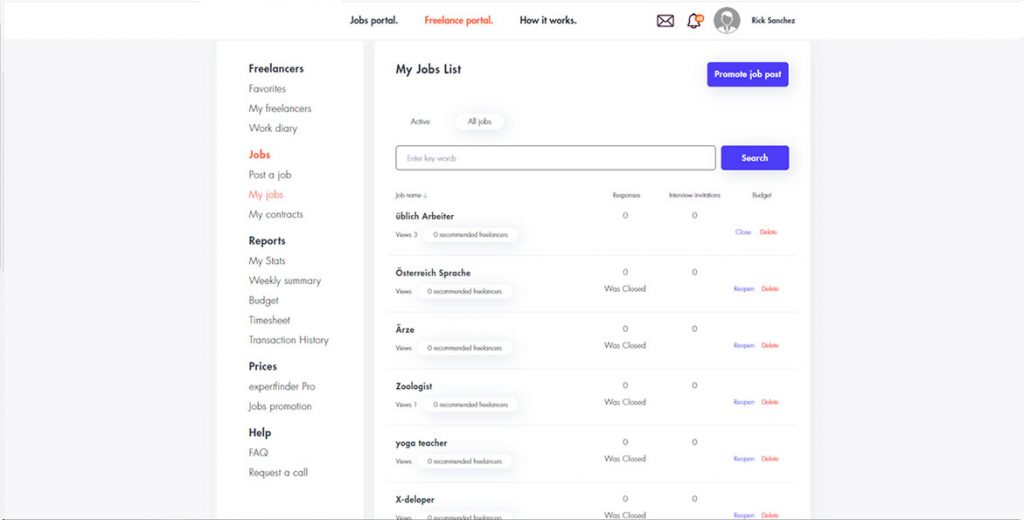Go to How it works page

548,20
